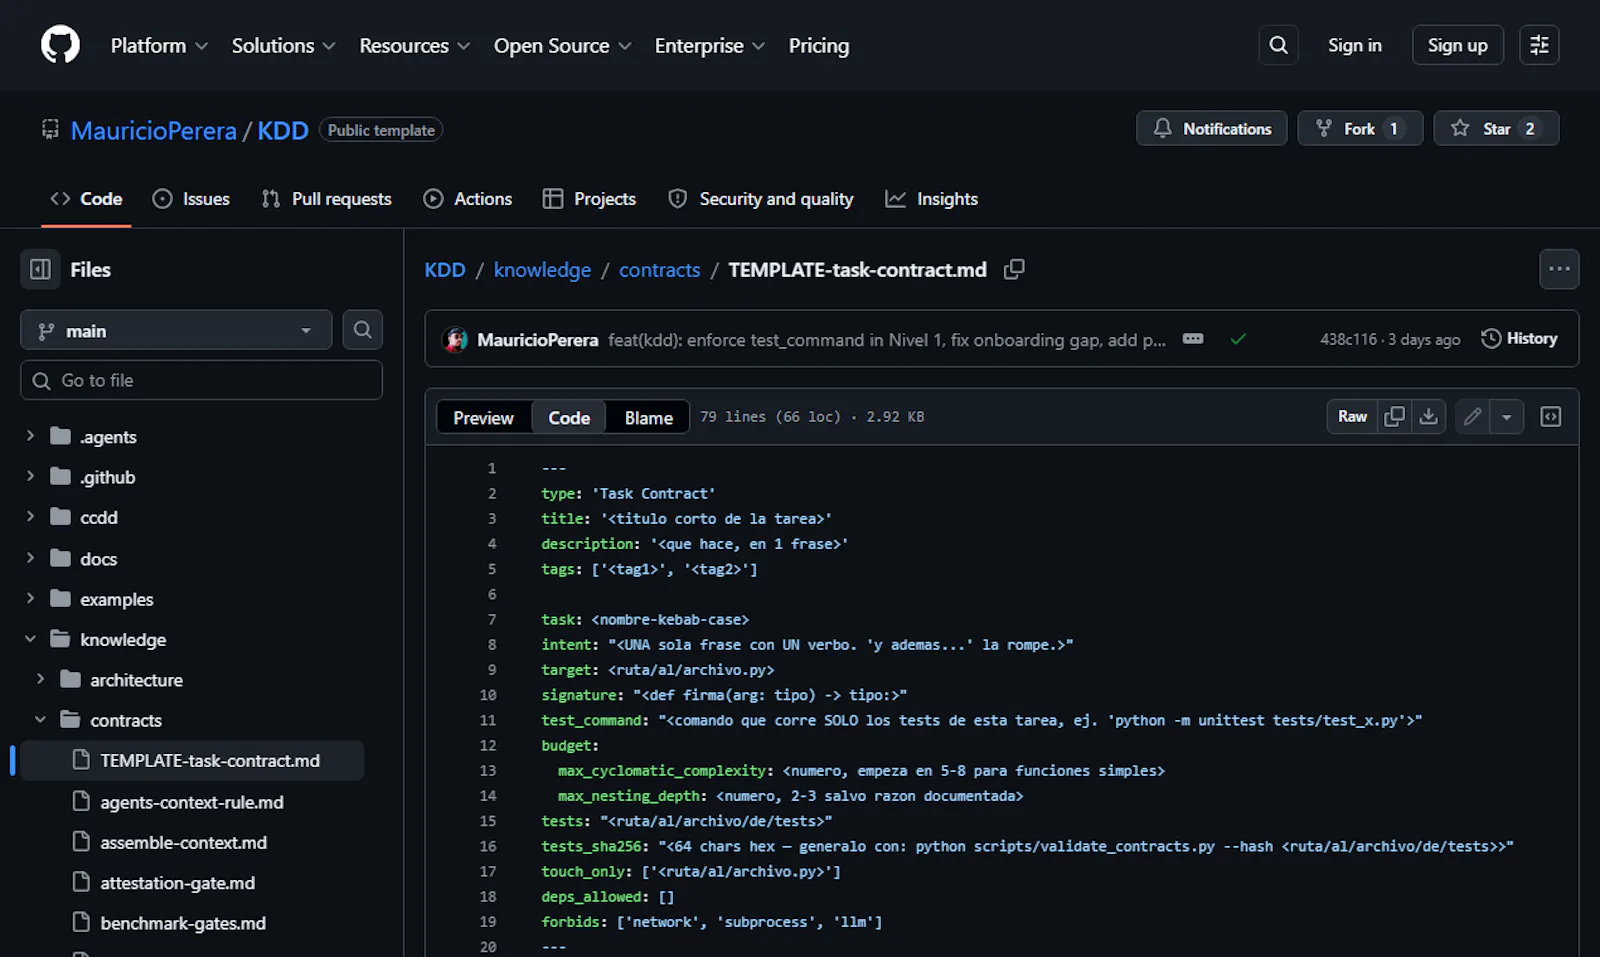Open commit 438c116 link
Image resolution: width=1600 pixels, height=957 pixels.
1348,339
